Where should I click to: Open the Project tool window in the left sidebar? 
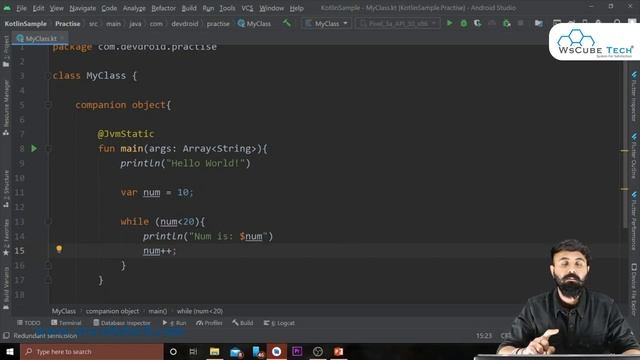tap(6, 51)
